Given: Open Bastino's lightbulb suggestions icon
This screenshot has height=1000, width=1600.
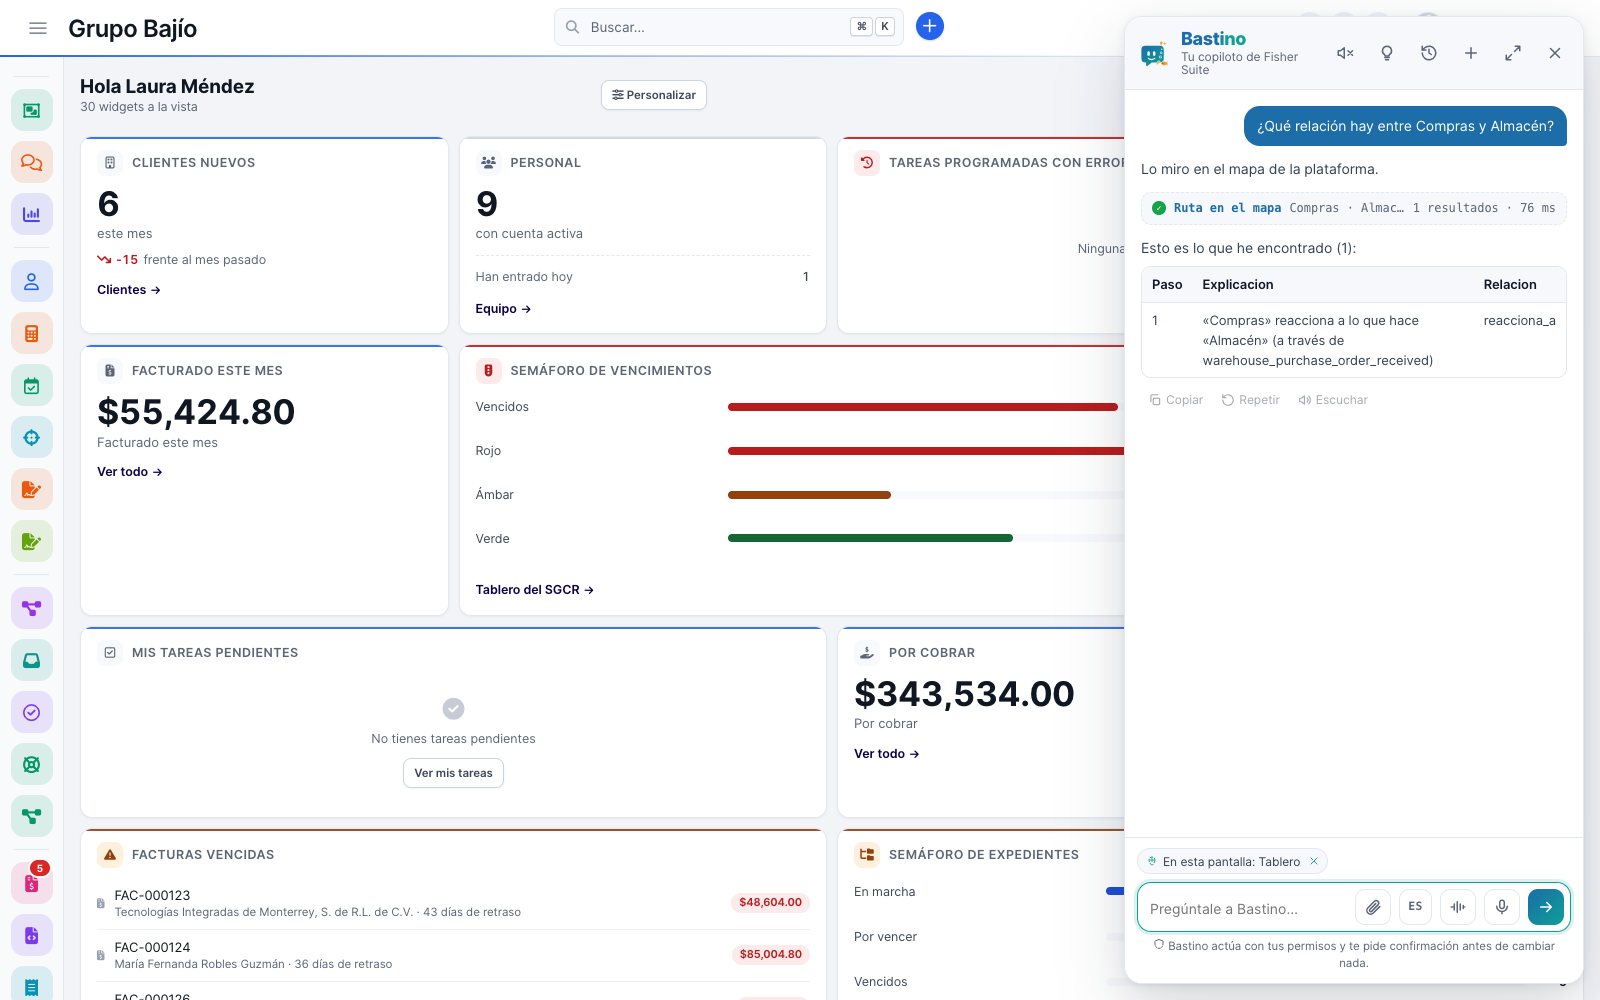Looking at the screenshot, I should tap(1387, 53).
